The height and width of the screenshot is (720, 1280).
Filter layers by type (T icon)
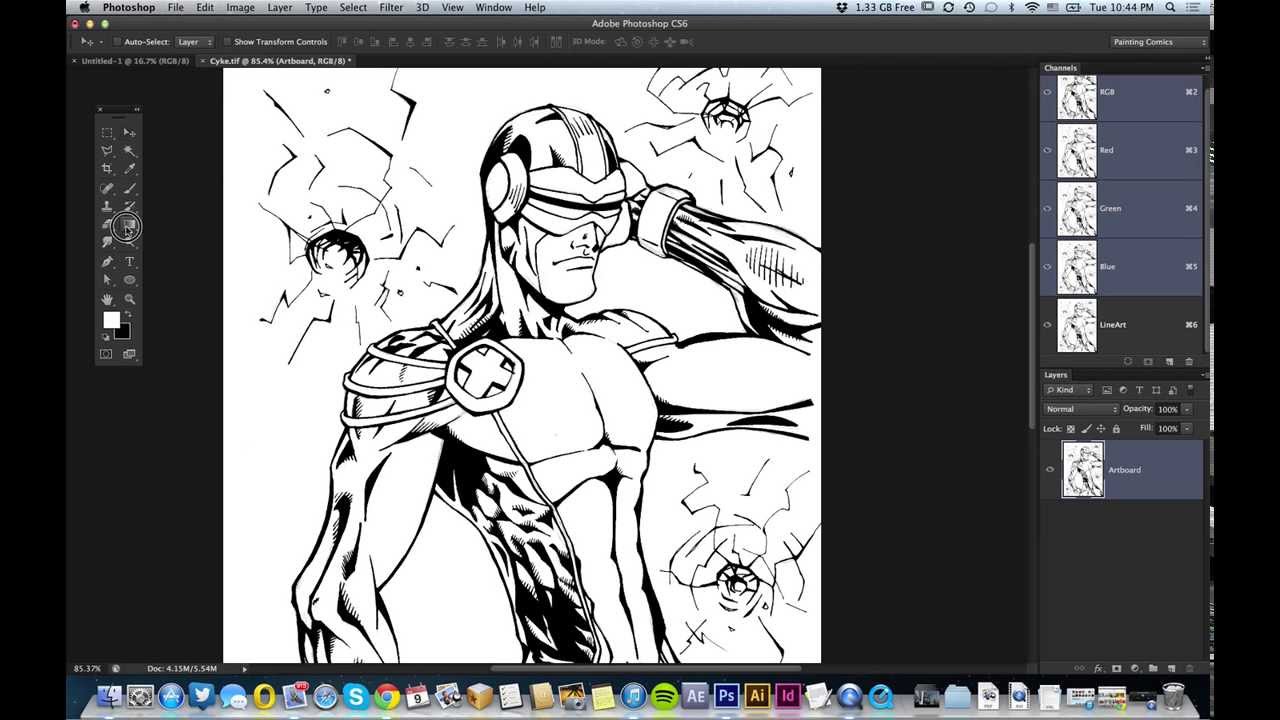[x=1139, y=390]
